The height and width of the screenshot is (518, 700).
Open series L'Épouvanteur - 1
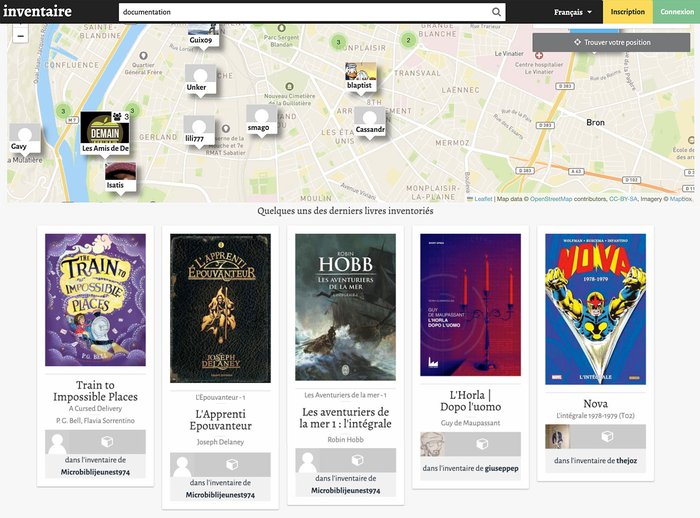[220, 397]
